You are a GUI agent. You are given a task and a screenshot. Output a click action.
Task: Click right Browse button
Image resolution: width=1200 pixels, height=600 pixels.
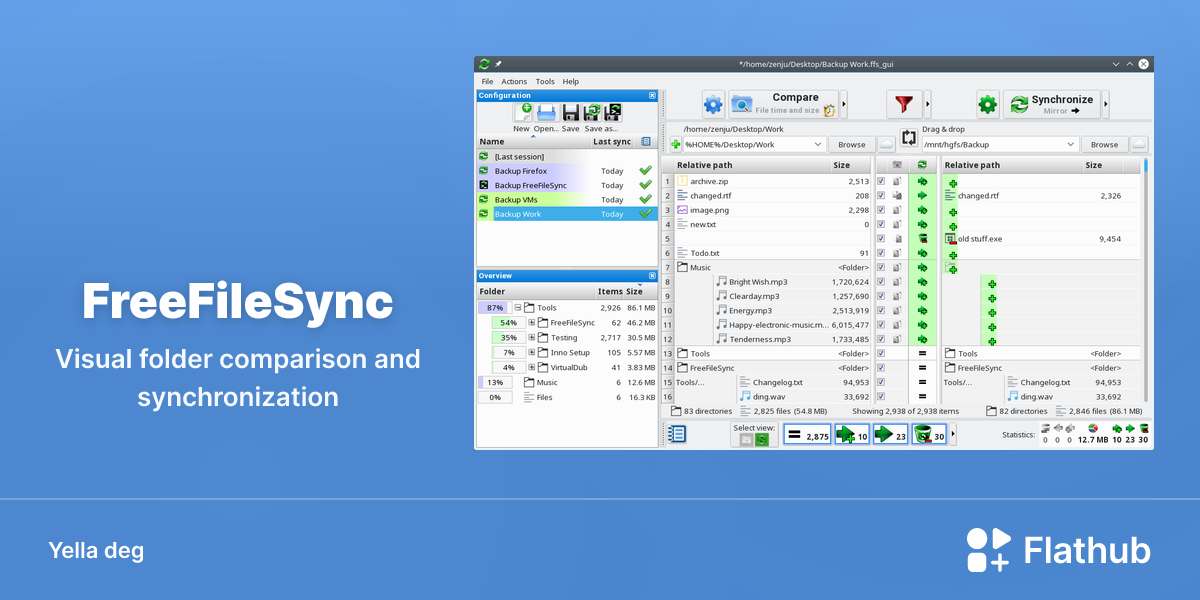[1105, 145]
